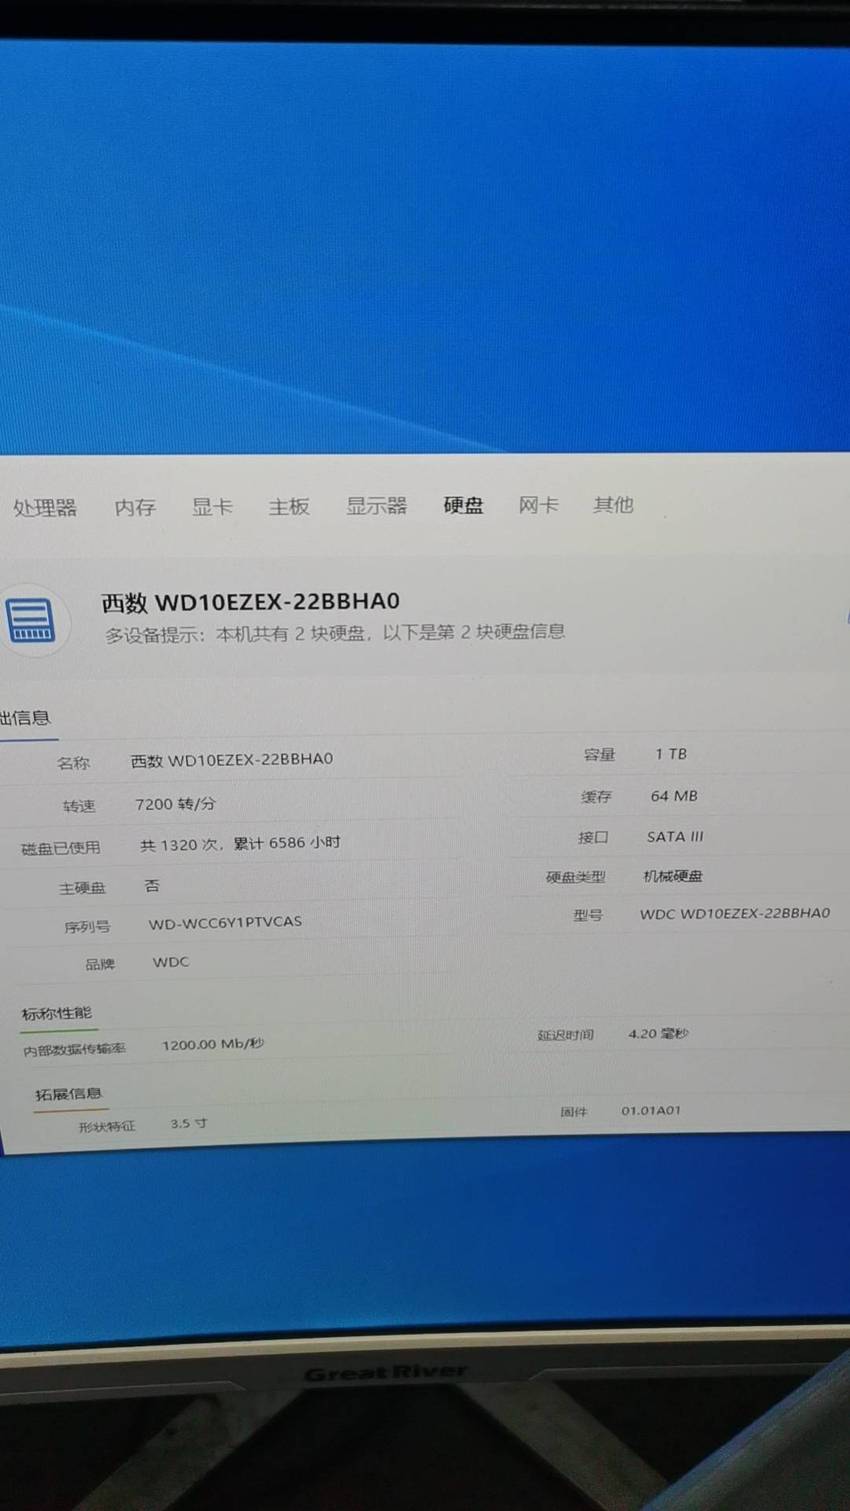Click the 内部数据传输率 label
The height and width of the screenshot is (1511, 850).
[x=75, y=1050]
